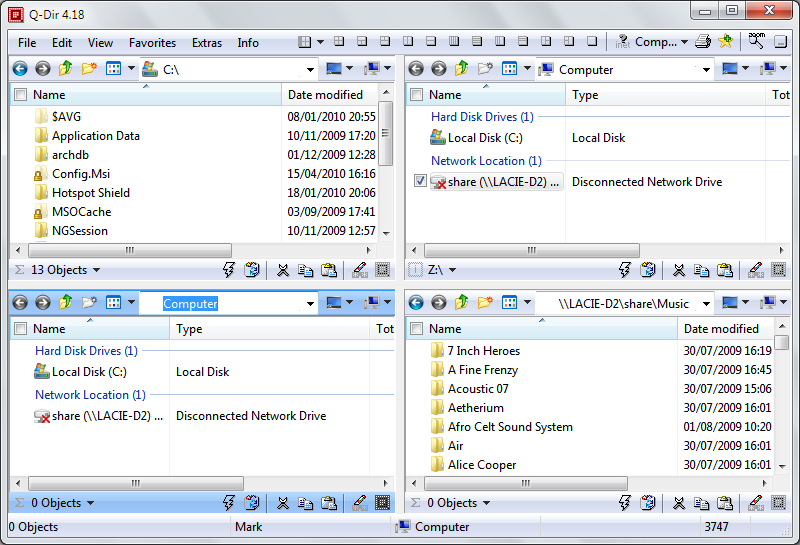The image size is (800, 545).
Task: Click the cut scissors icon in top-left pane
Action: coord(282,270)
